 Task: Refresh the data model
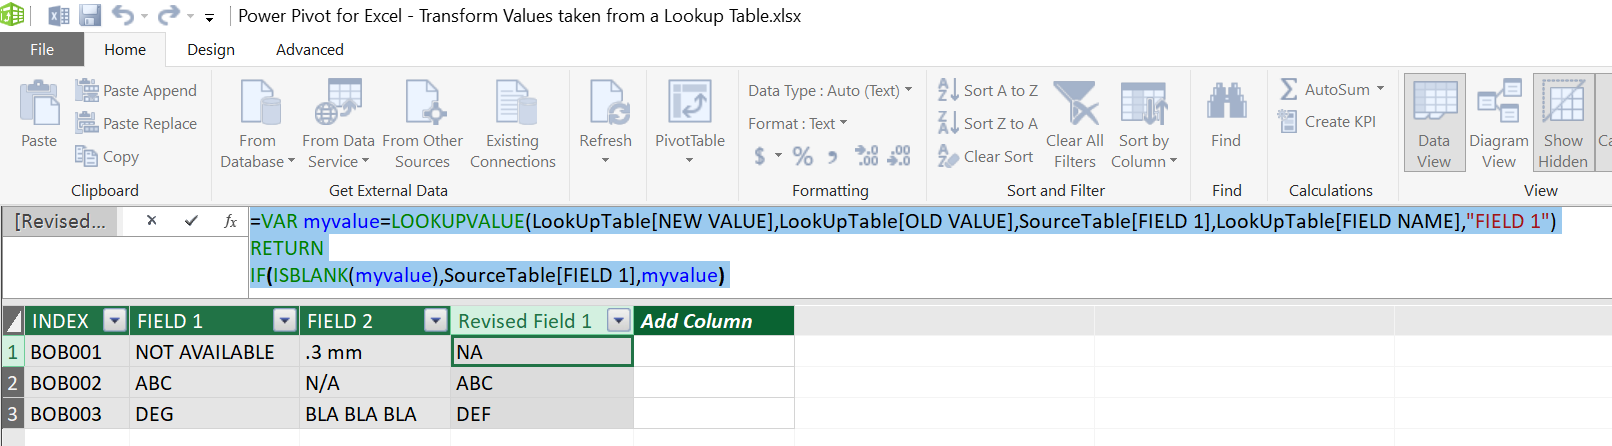coord(605,122)
